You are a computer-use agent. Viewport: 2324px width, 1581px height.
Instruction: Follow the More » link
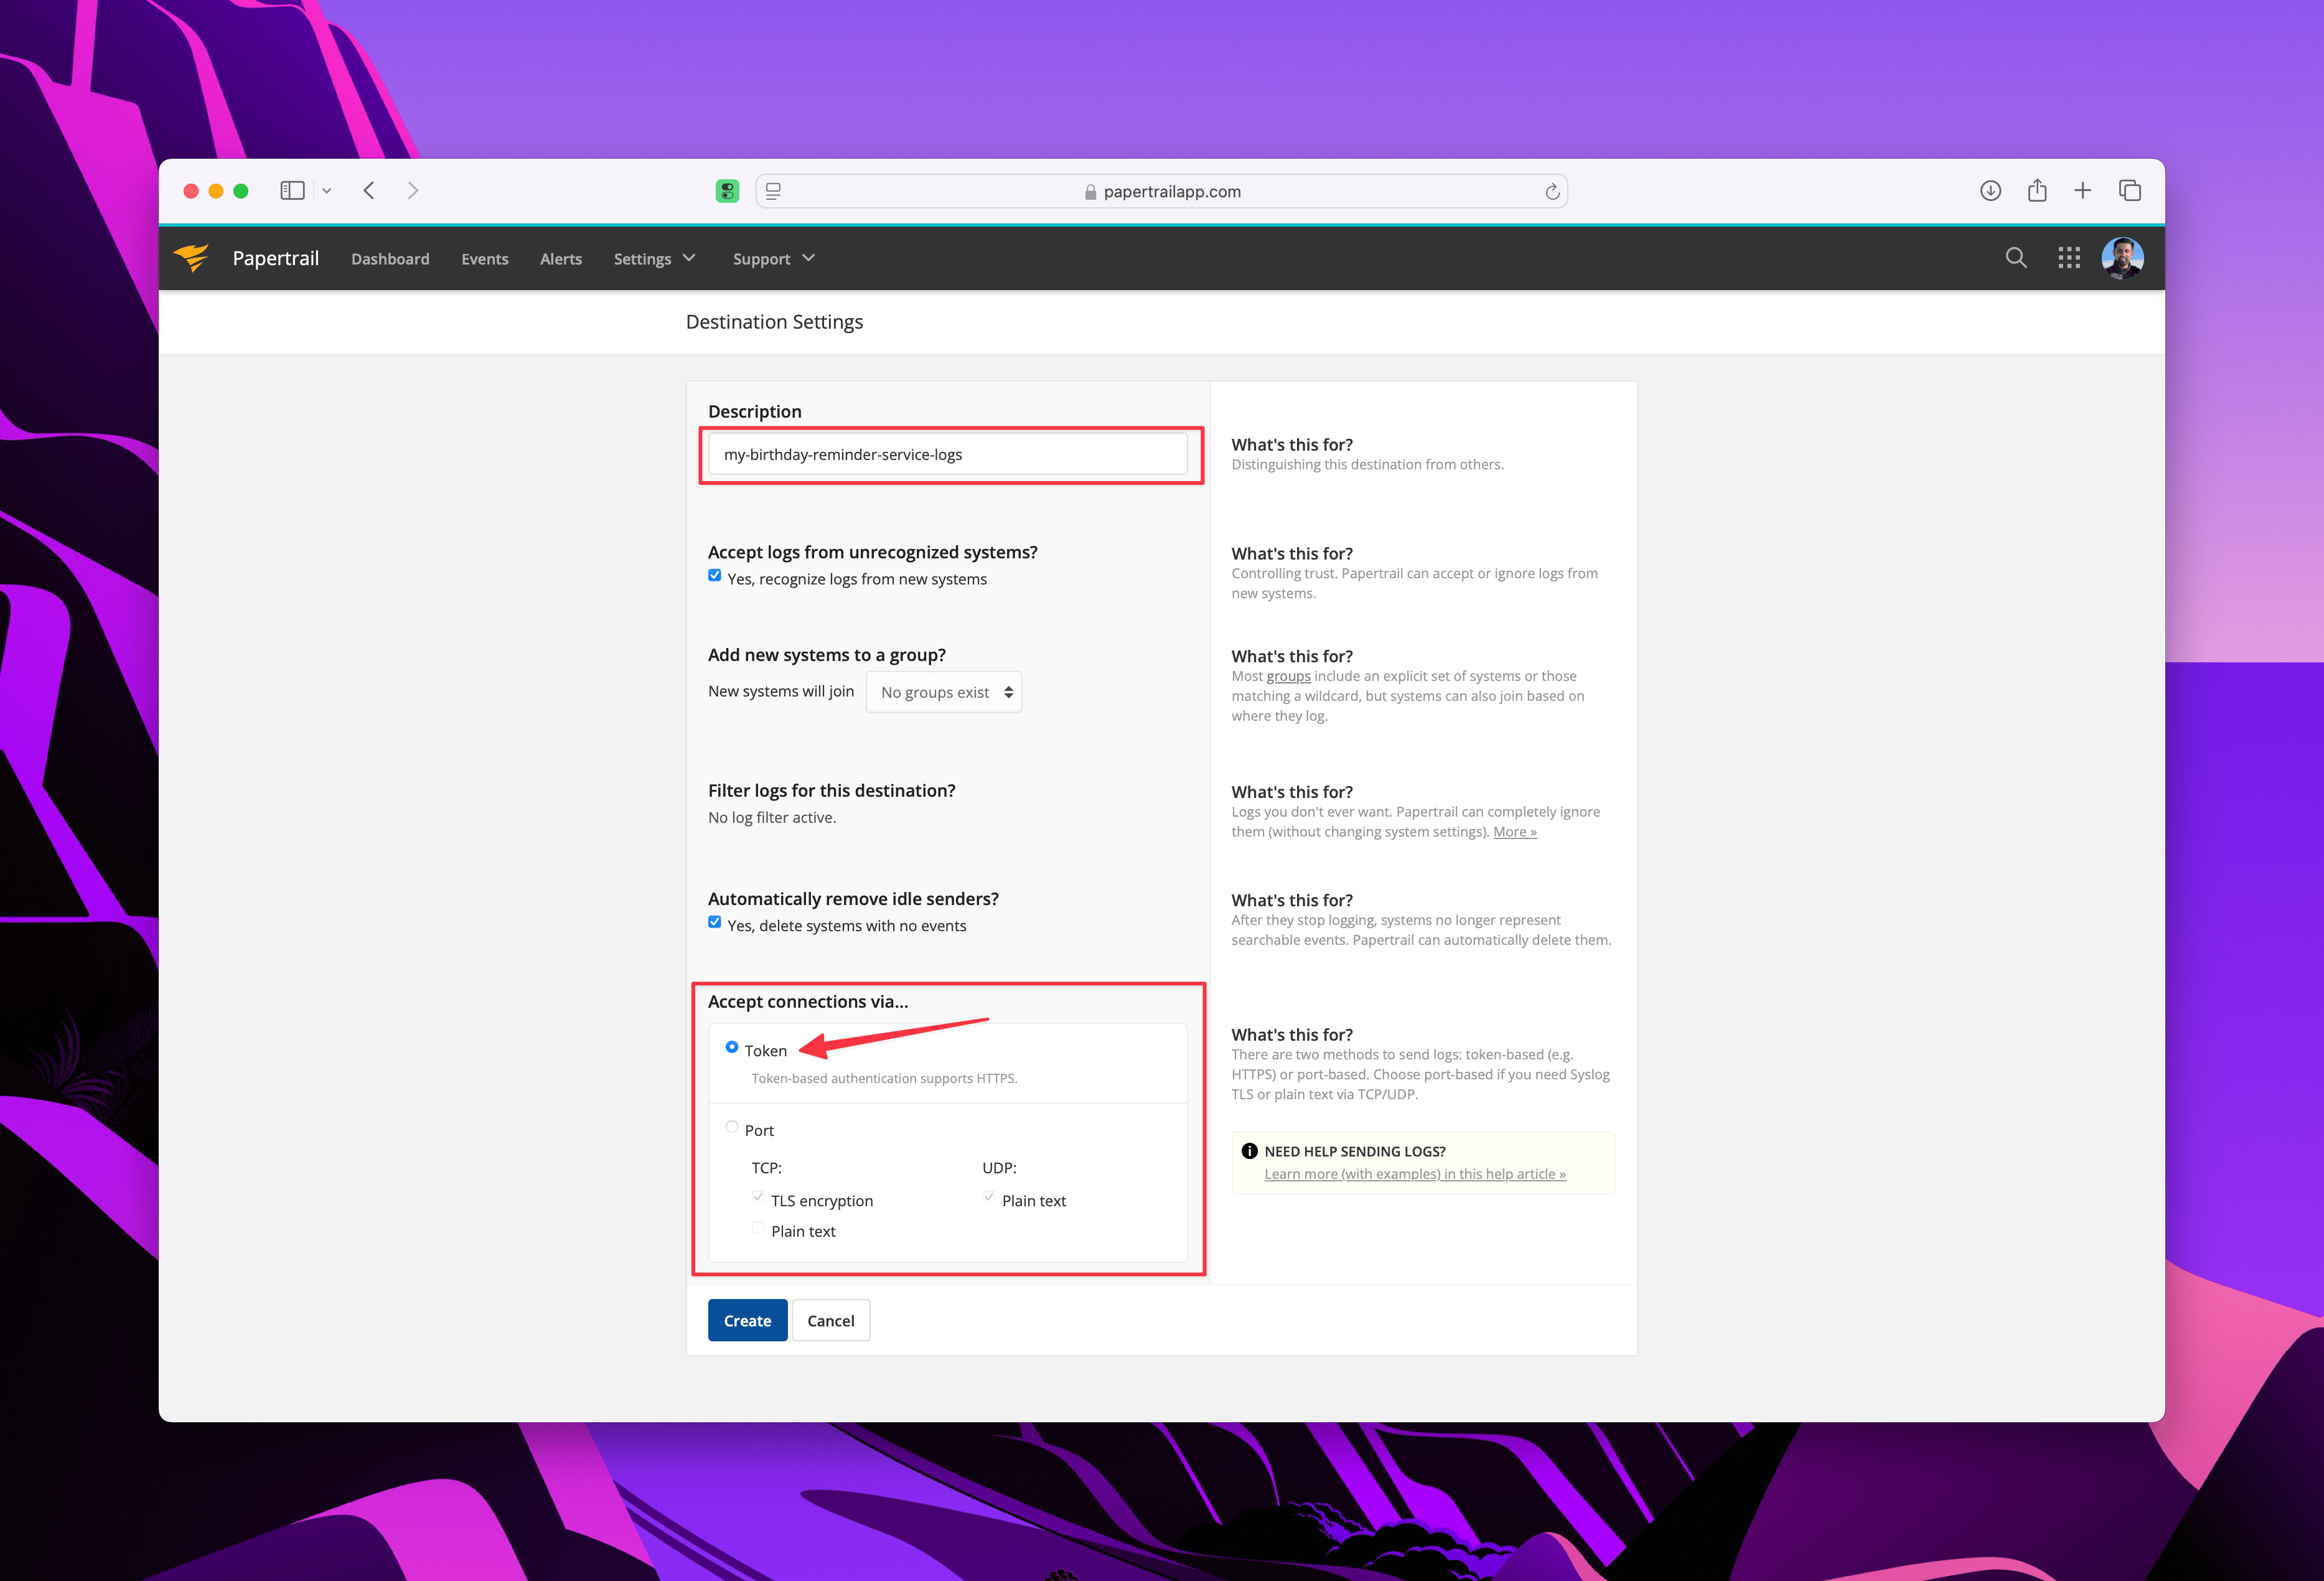coord(1514,831)
